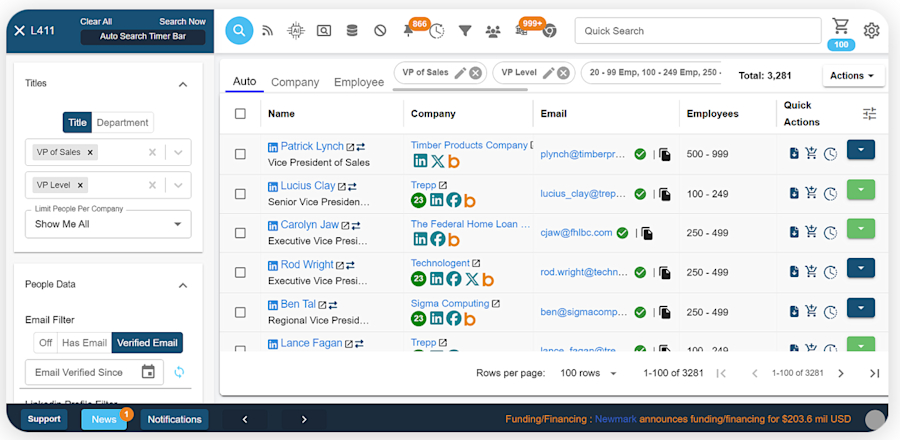Viewport: 900px width, 440px height.
Task: Open Patrick Lynch row action dropdown
Action: click(860, 150)
